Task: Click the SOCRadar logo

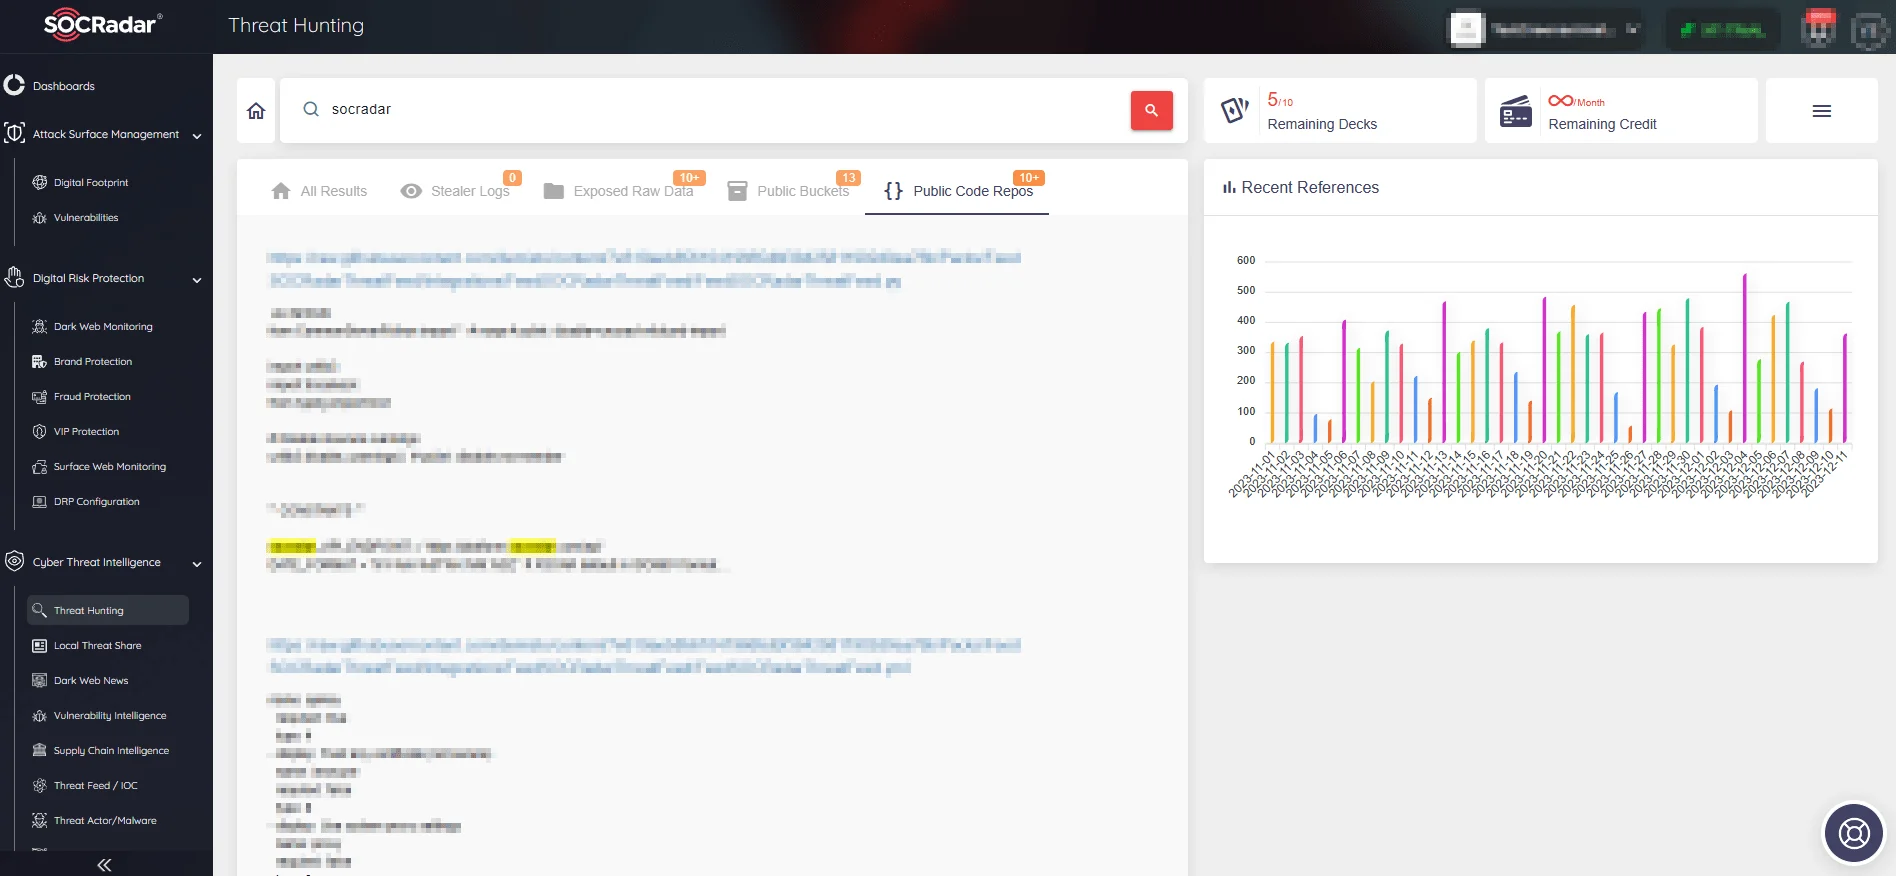Action: click(x=103, y=25)
